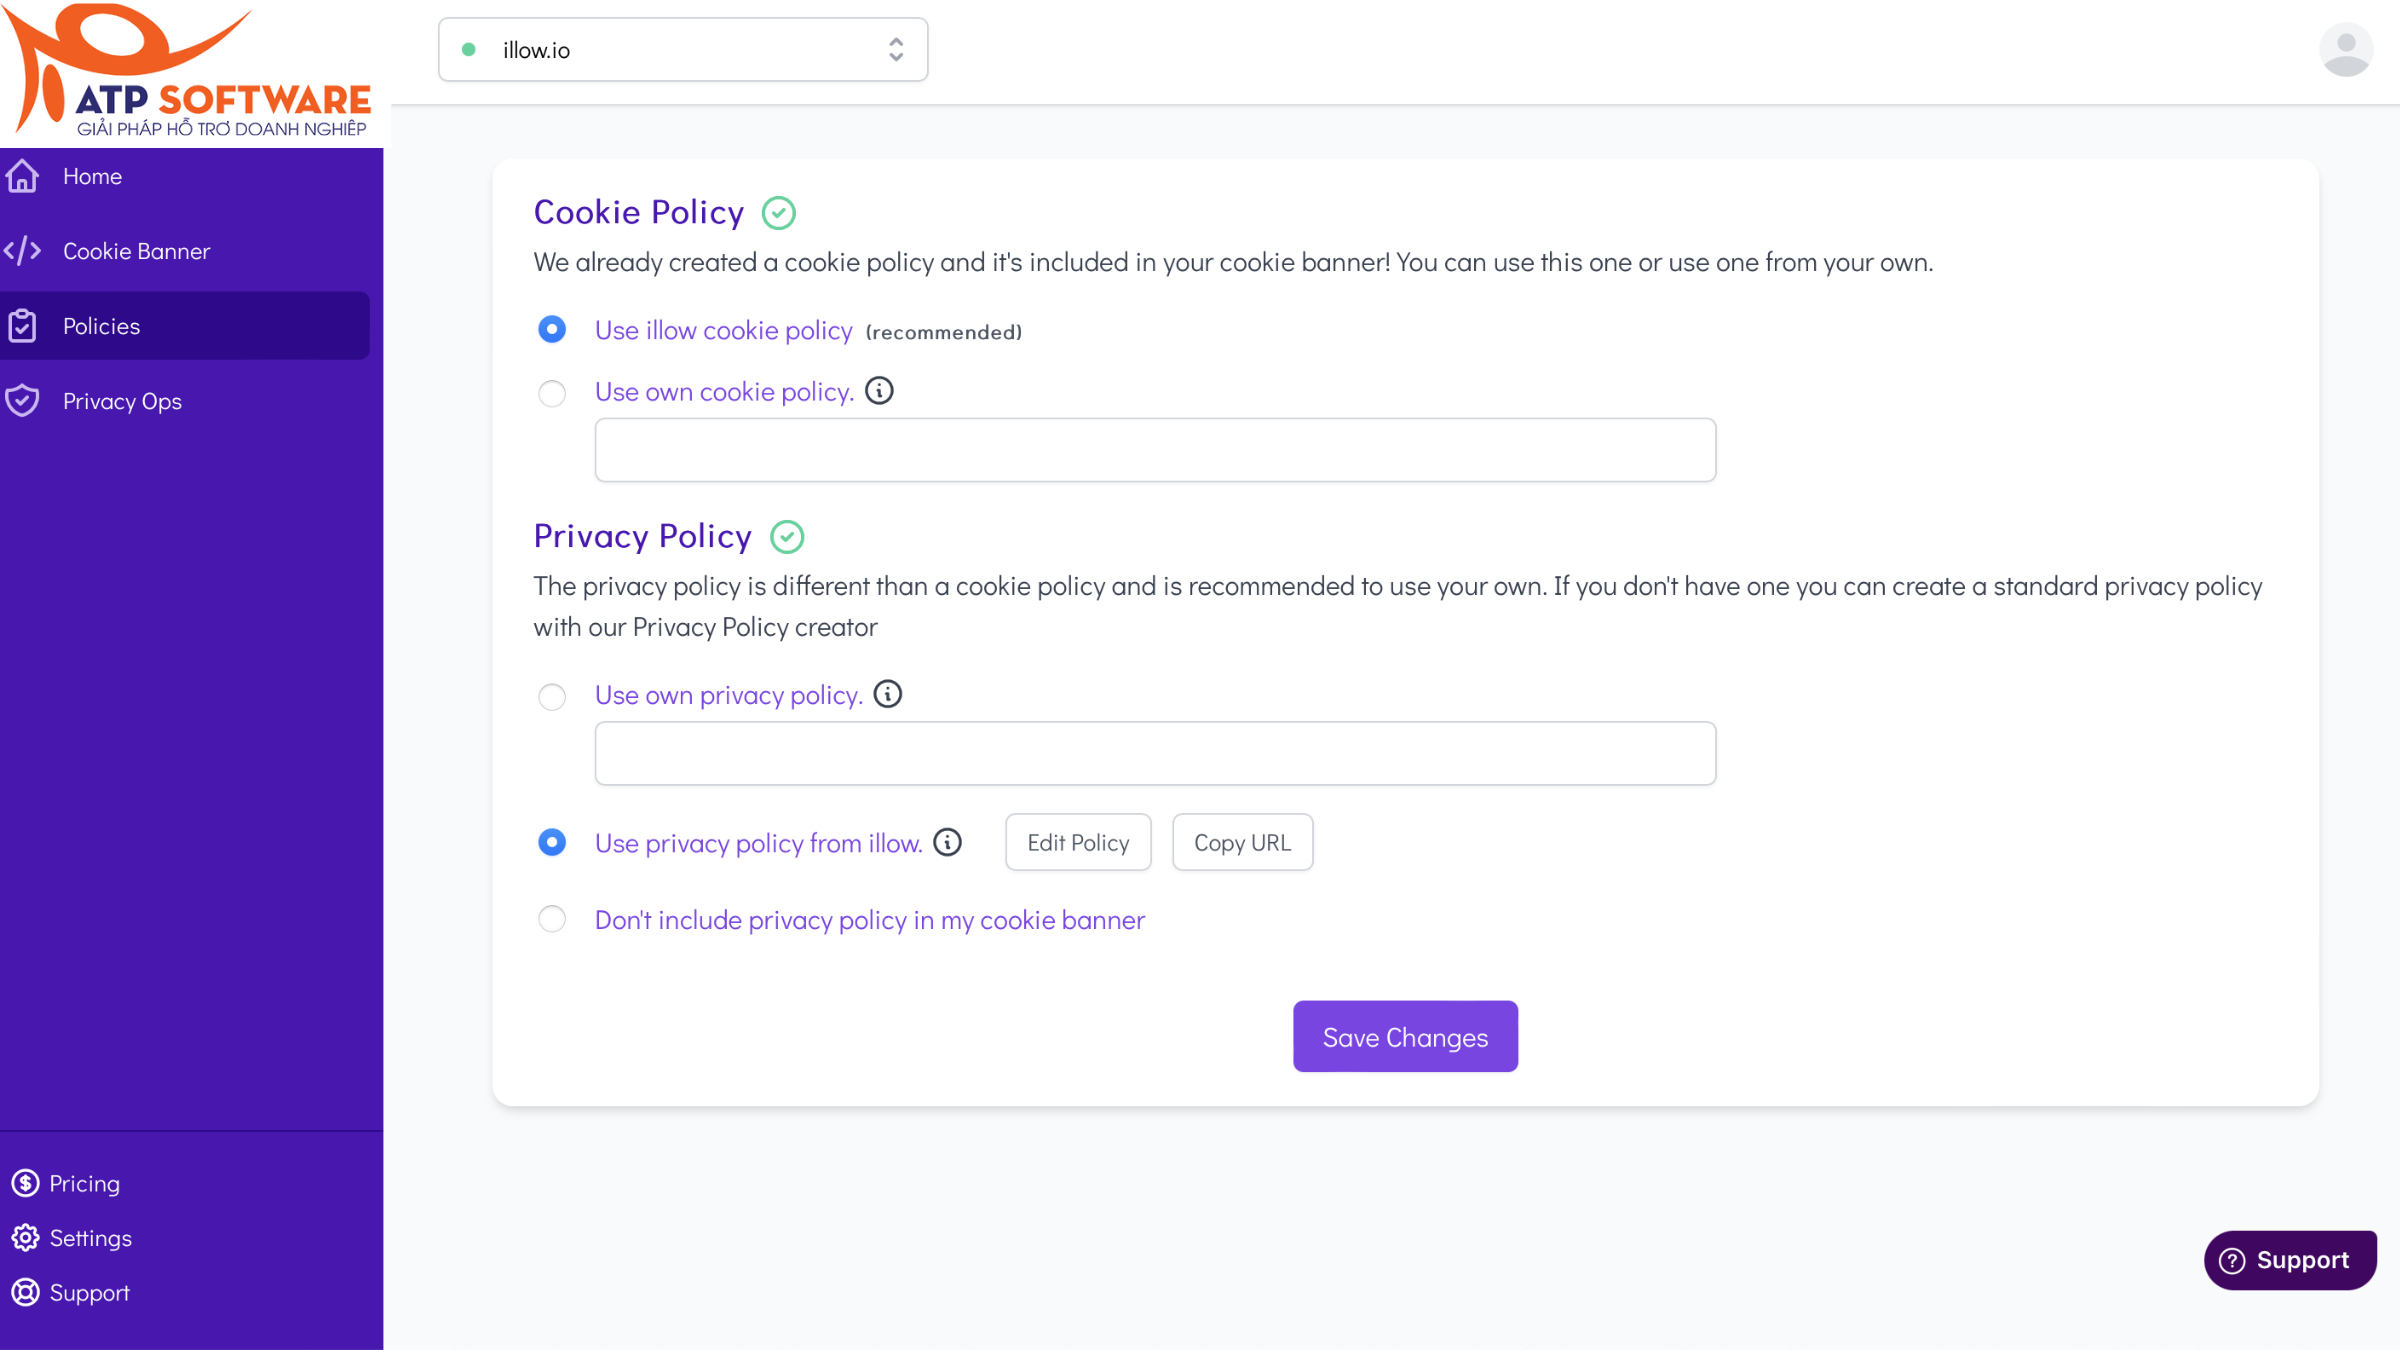This screenshot has height=1350, width=2400.
Task: Click the Privacy Ops shield icon
Action: [x=22, y=401]
